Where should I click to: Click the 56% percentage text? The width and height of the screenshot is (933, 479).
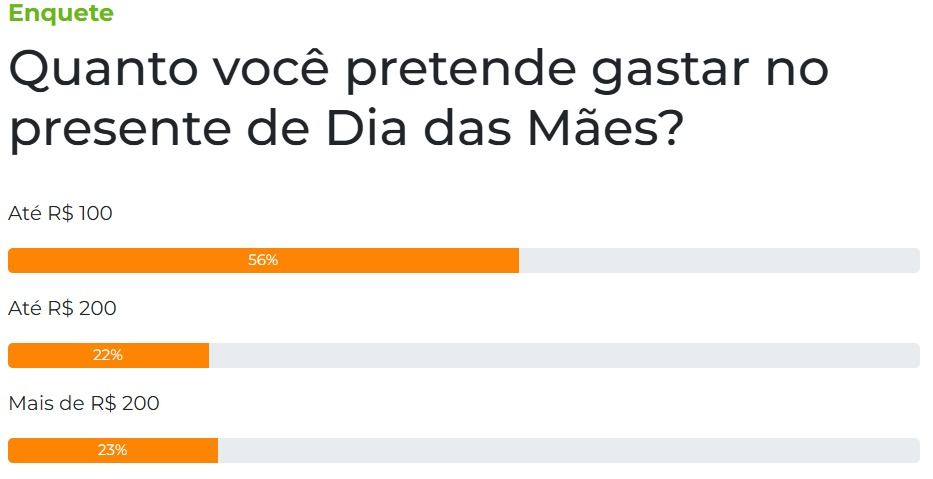[263, 260]
